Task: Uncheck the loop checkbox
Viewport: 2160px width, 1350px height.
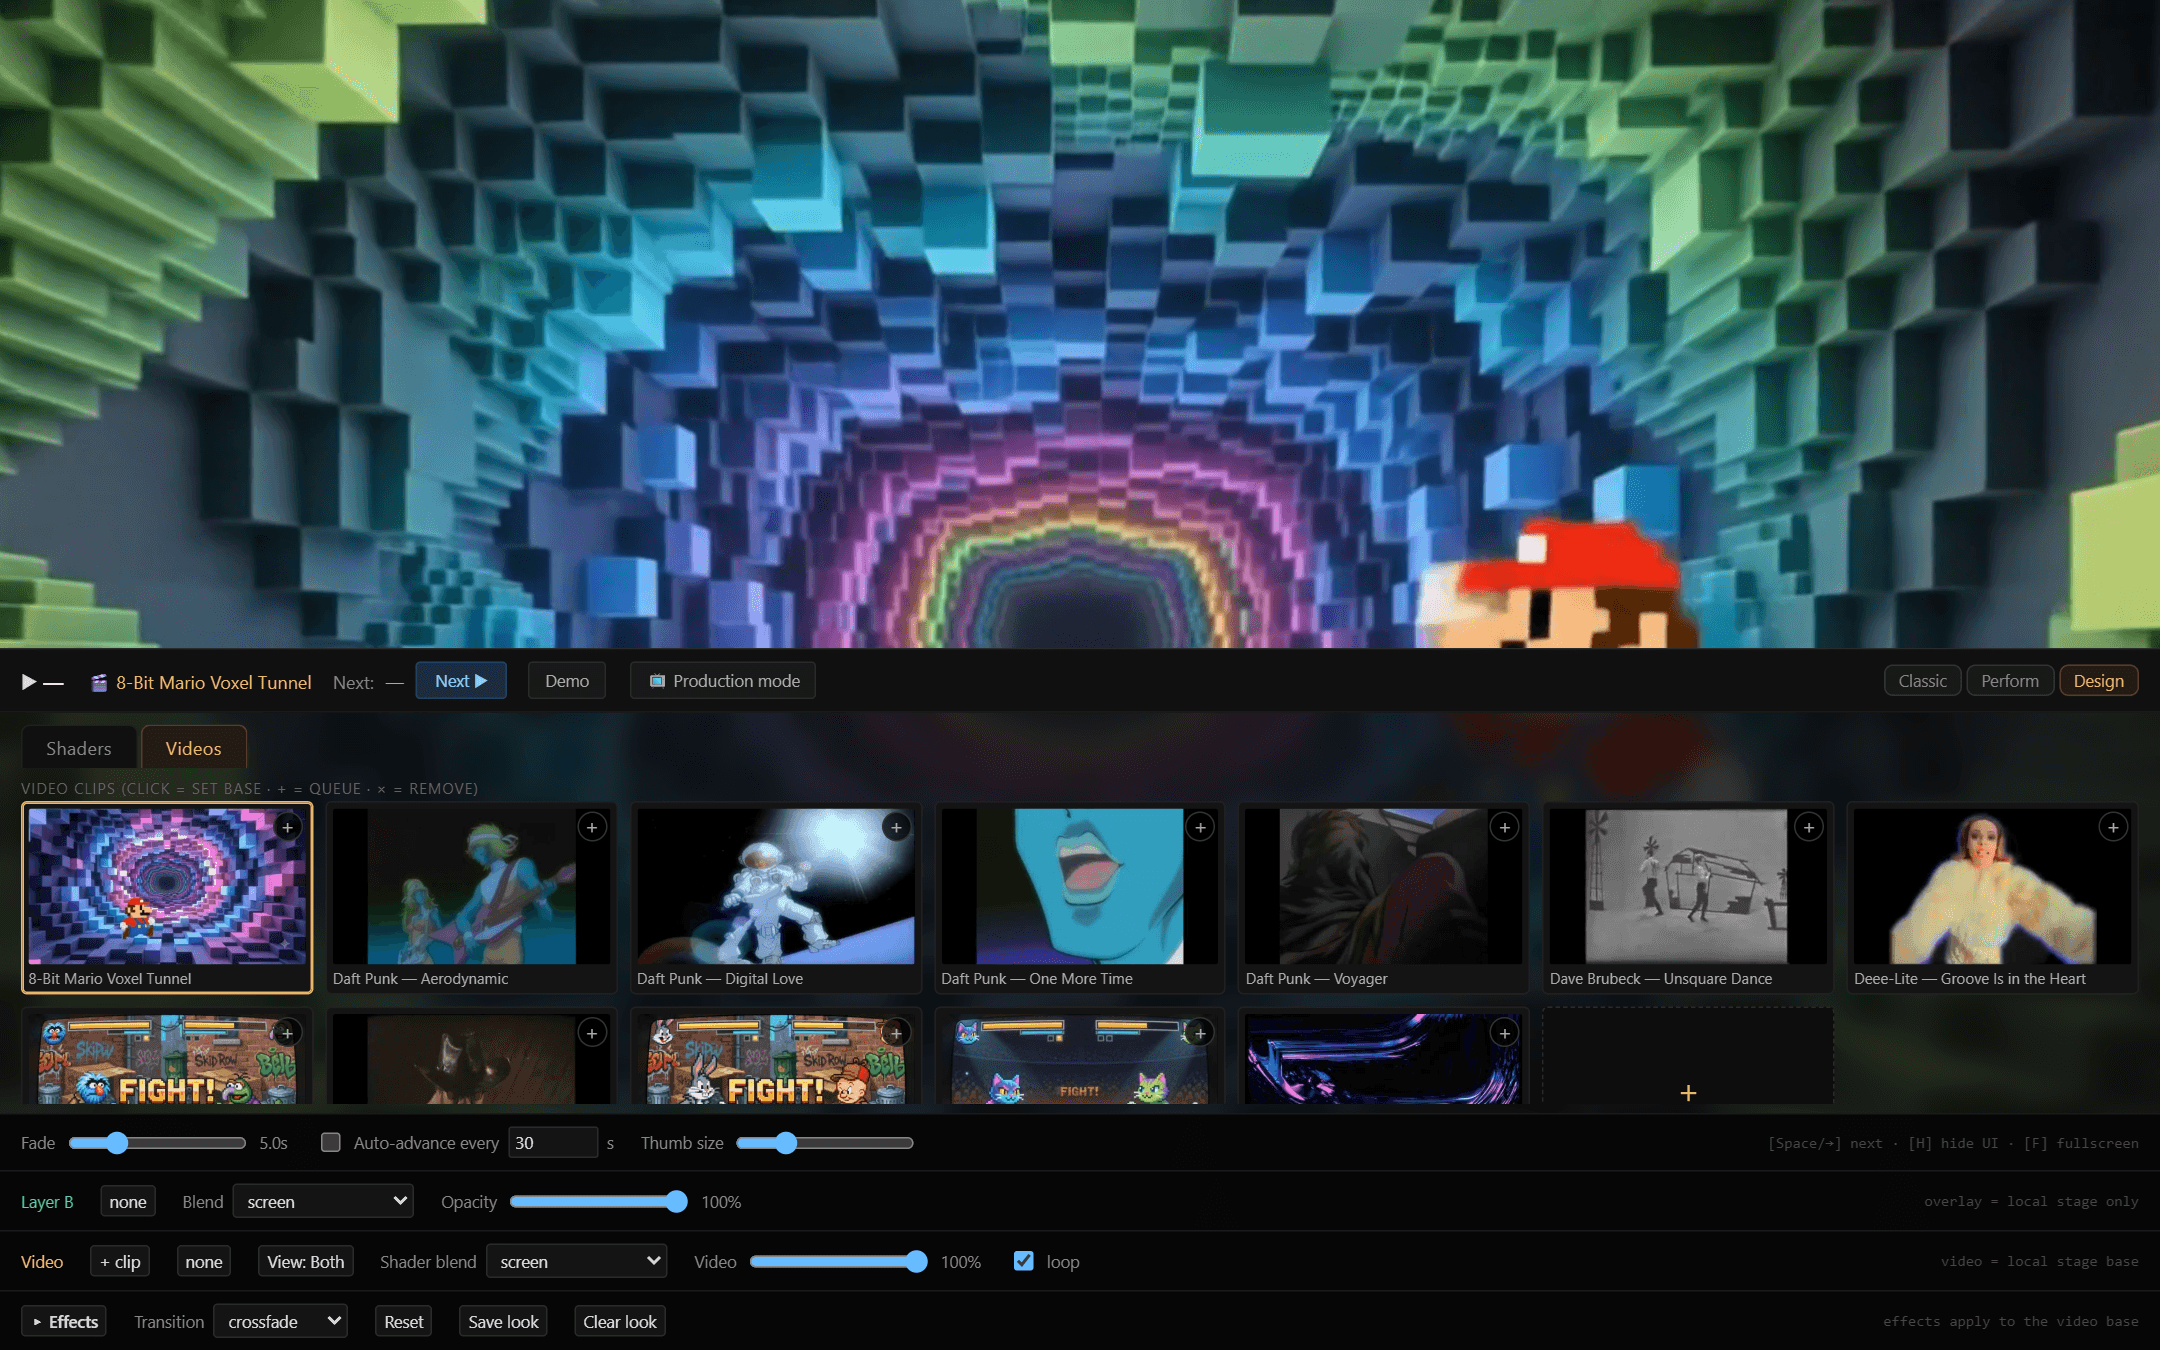Action: pos(1023,1261)
